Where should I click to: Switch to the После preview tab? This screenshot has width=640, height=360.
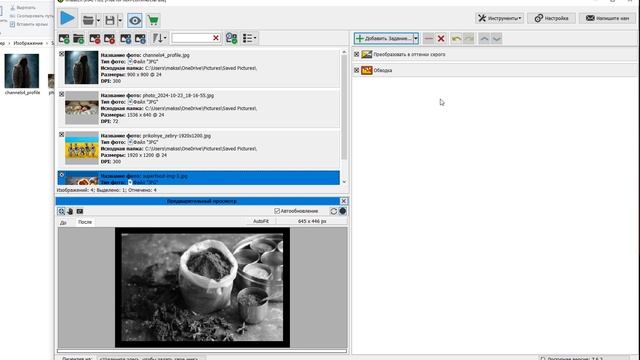point(85,222)
